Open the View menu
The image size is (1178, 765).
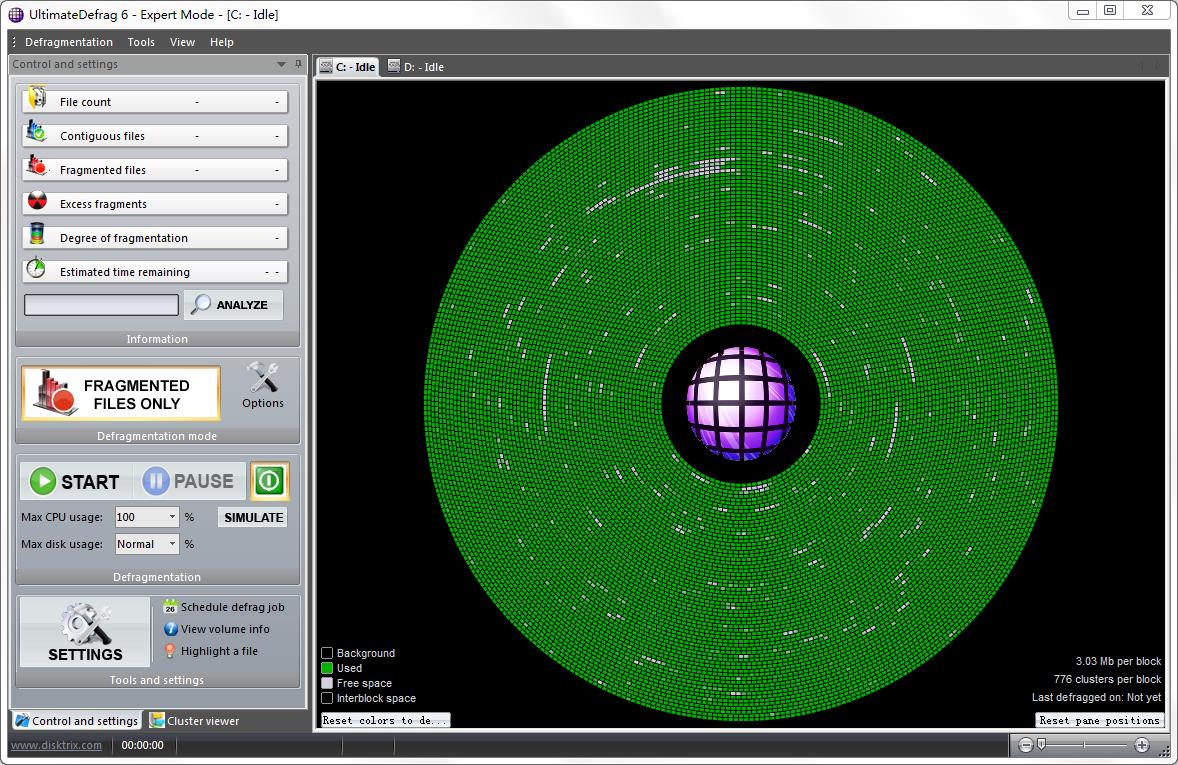point(182,42)
